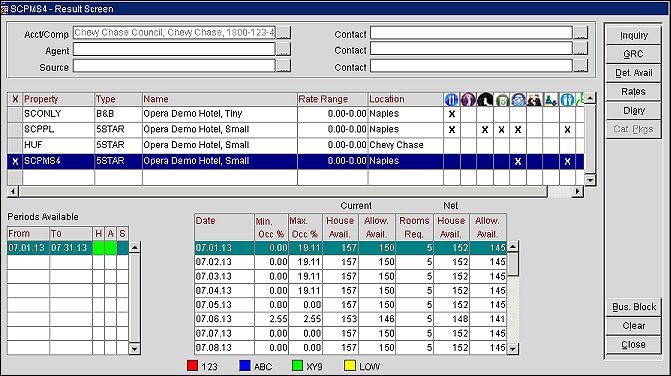Viewport: 671px width, 376px height.
Task: Click the black silhouette feature icon
Action: (485, 99)
